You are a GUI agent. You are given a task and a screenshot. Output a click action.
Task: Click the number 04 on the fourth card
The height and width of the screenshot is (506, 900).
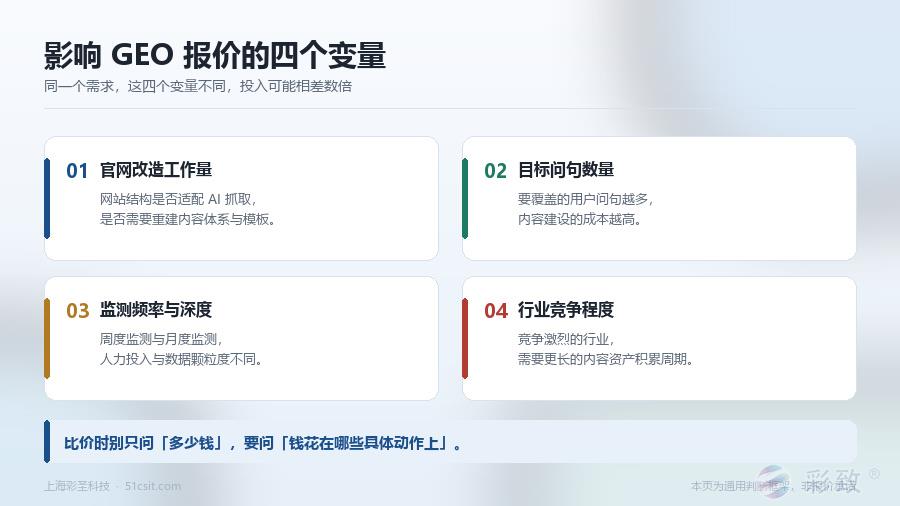pos(496,310)
